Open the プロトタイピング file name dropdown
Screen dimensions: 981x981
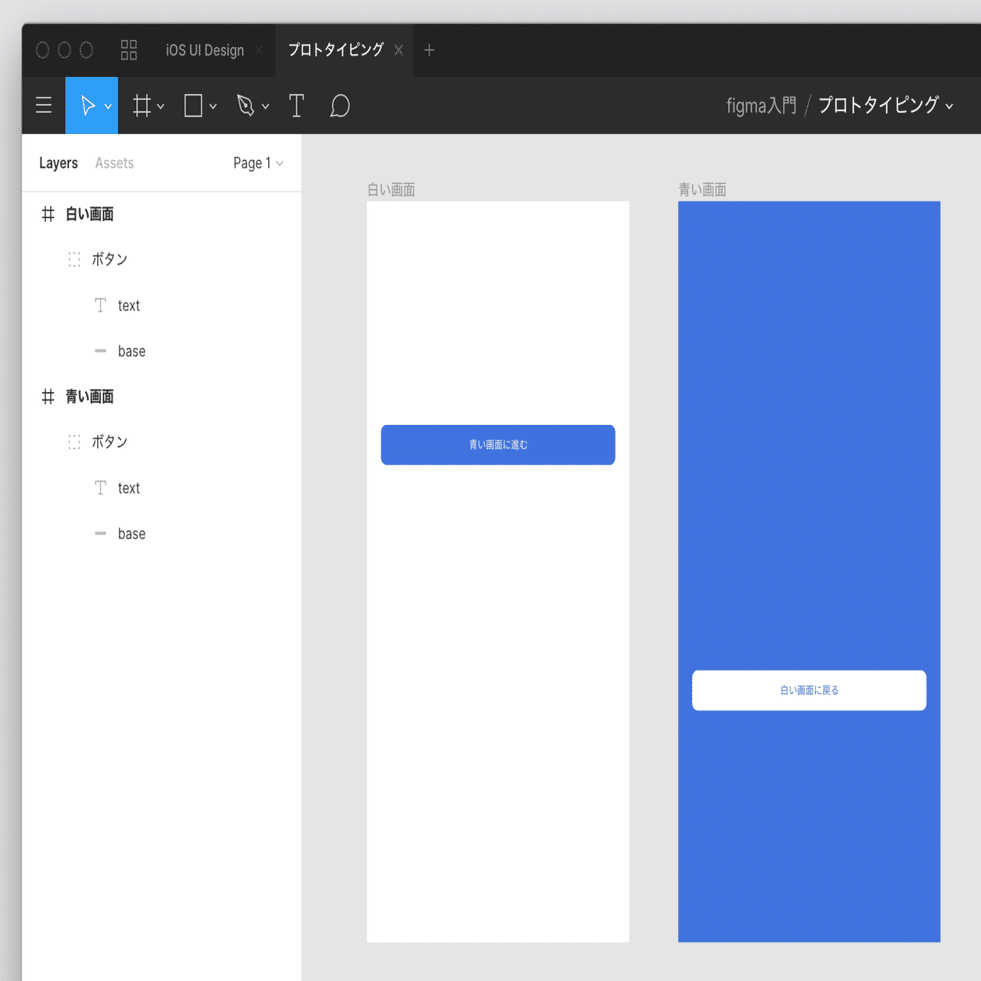pyautogui.click(x=886, y=105)
